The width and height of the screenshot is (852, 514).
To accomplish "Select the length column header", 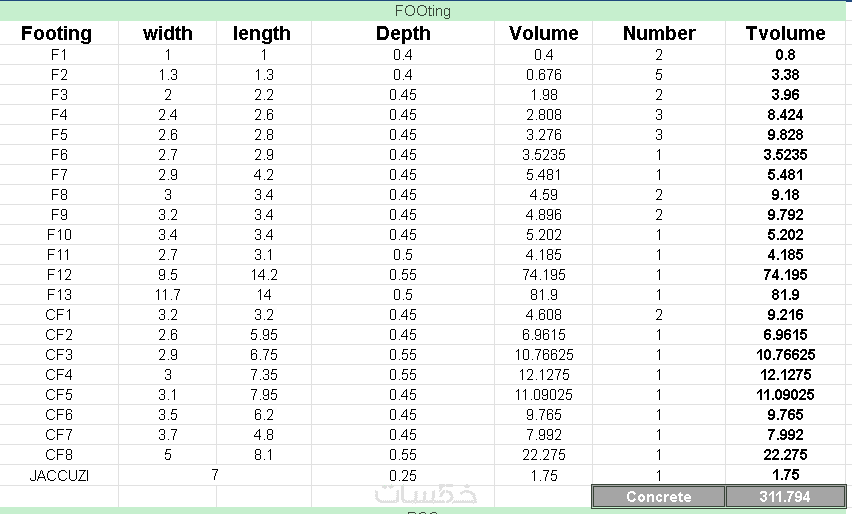I will pos(262,33).
